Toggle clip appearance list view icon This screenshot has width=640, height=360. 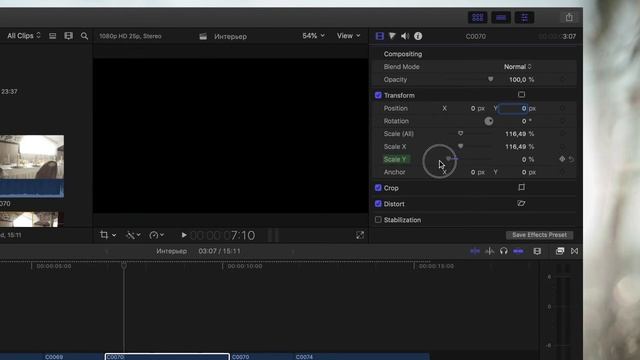click(53, 36)
